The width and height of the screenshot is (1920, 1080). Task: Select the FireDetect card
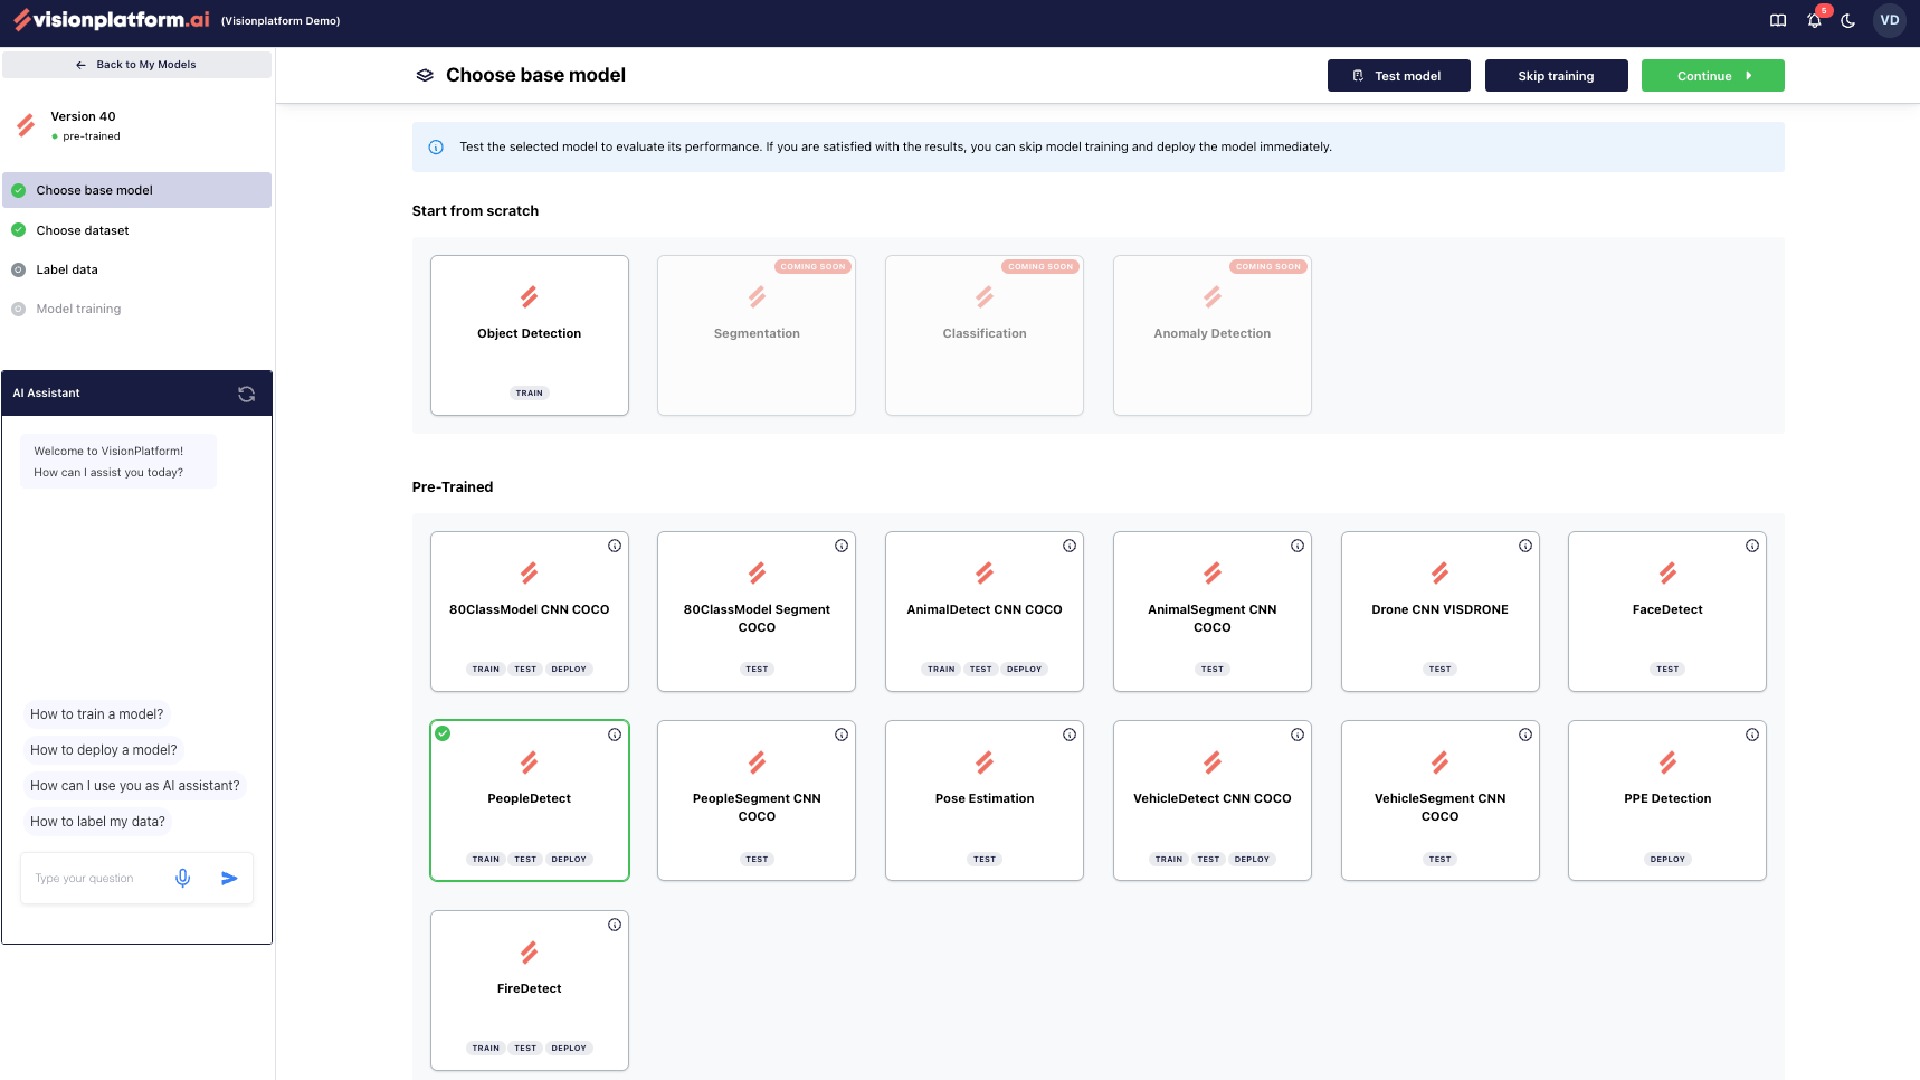tap(529, 990)
